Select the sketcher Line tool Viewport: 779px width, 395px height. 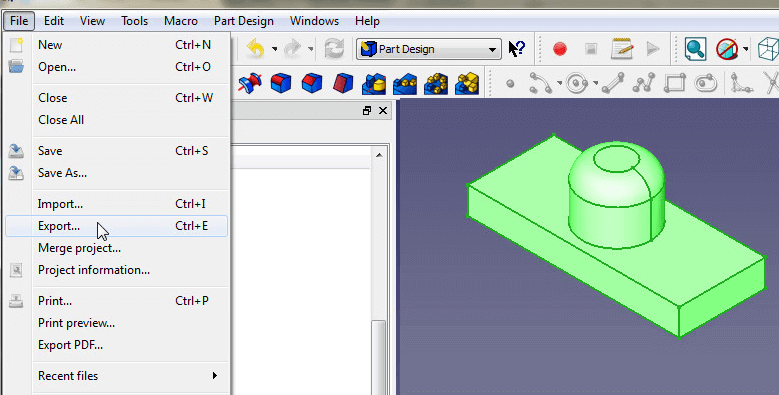tap(613, 83)
